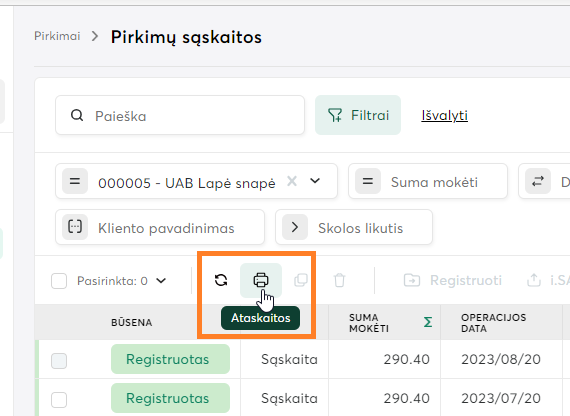This screenshot has height=416, width=570.
Task: Click Sąskaita cell in the 2023/07/20 row
Action: point(289,399)
